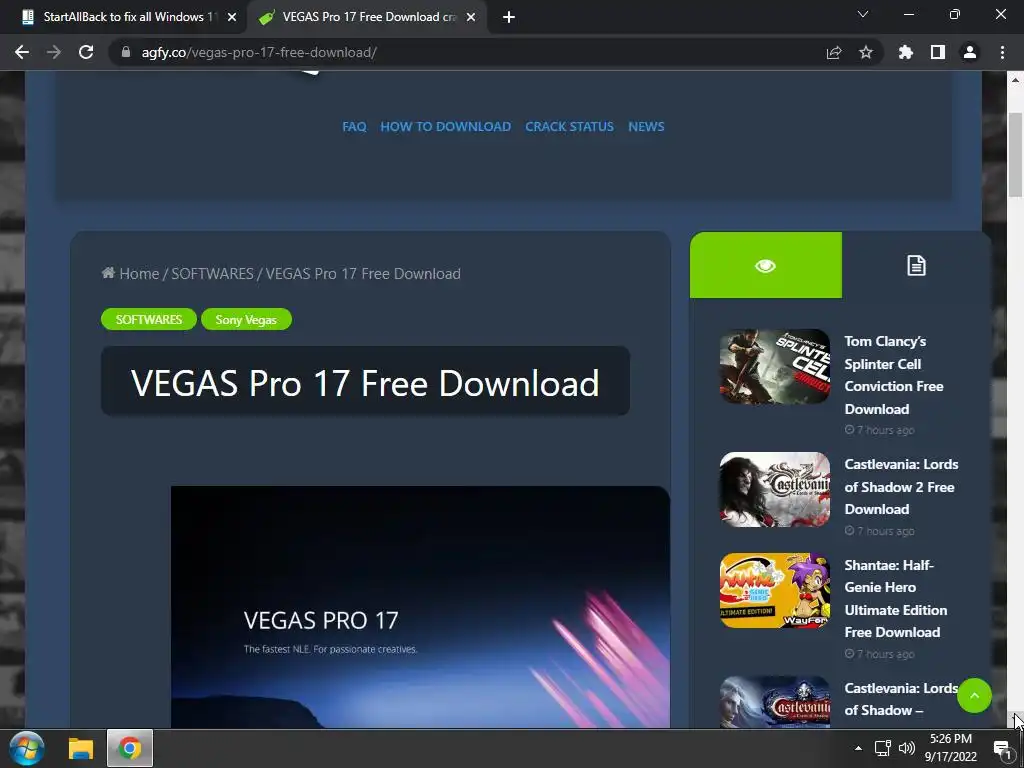The width and height of the screenshot is (1024, 768).
Task: Open the tab search dropdown
Action: pyautogui.click(x=863, y=14)
